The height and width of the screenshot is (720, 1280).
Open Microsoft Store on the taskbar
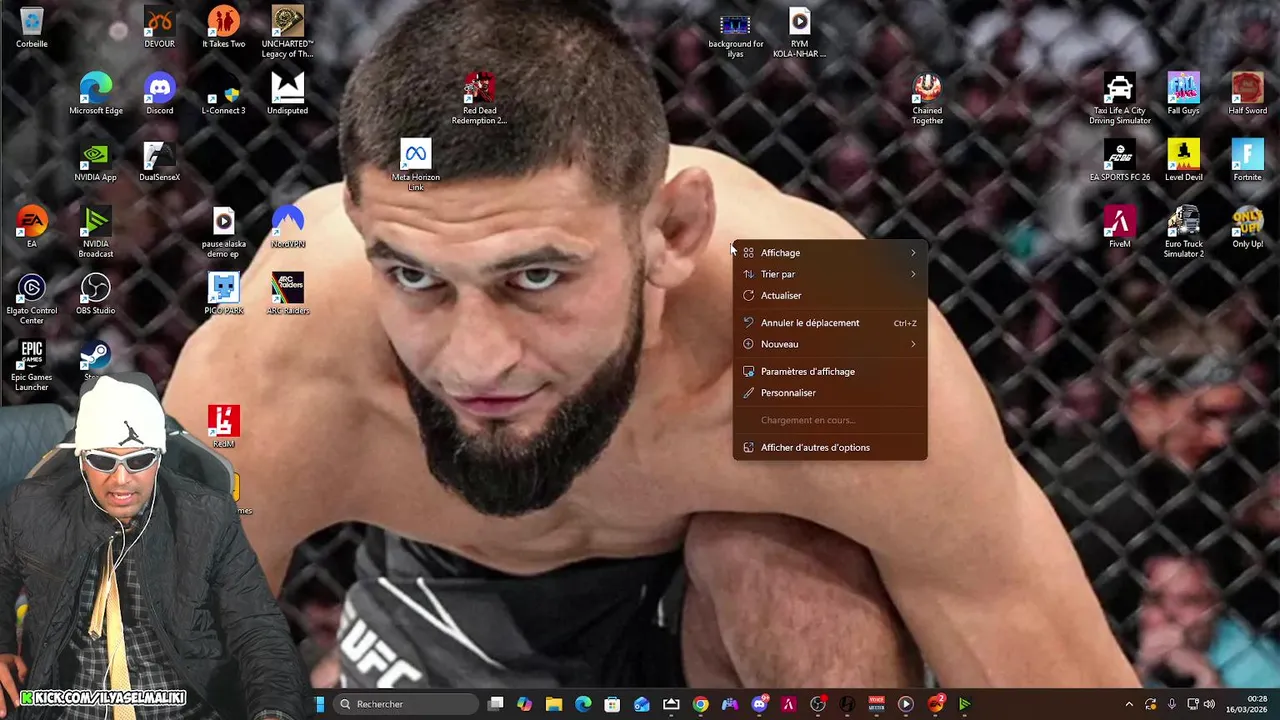coord(612,704)
